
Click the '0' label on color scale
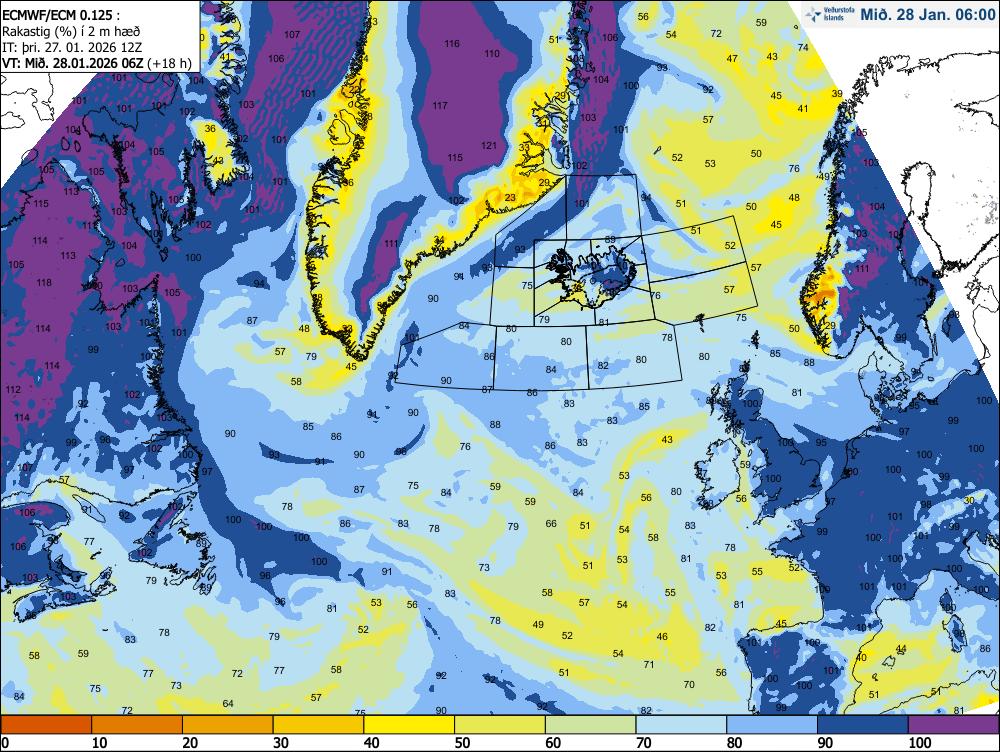5,742
